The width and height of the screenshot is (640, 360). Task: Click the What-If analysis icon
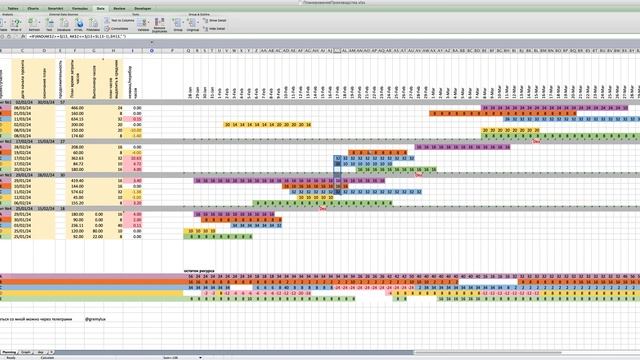tap(16, 23)
